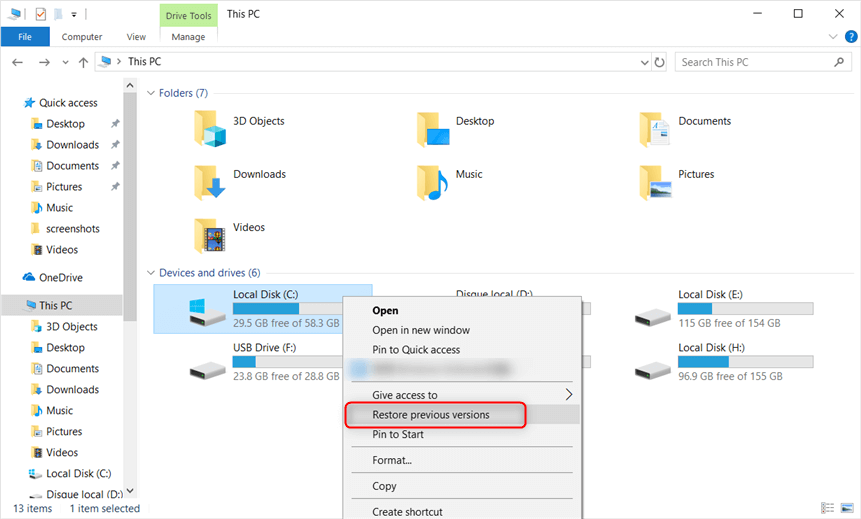This screenshot has width=861, height=519.
Task: Open the address bar history dropdown
Action: (x=645, y=62)
